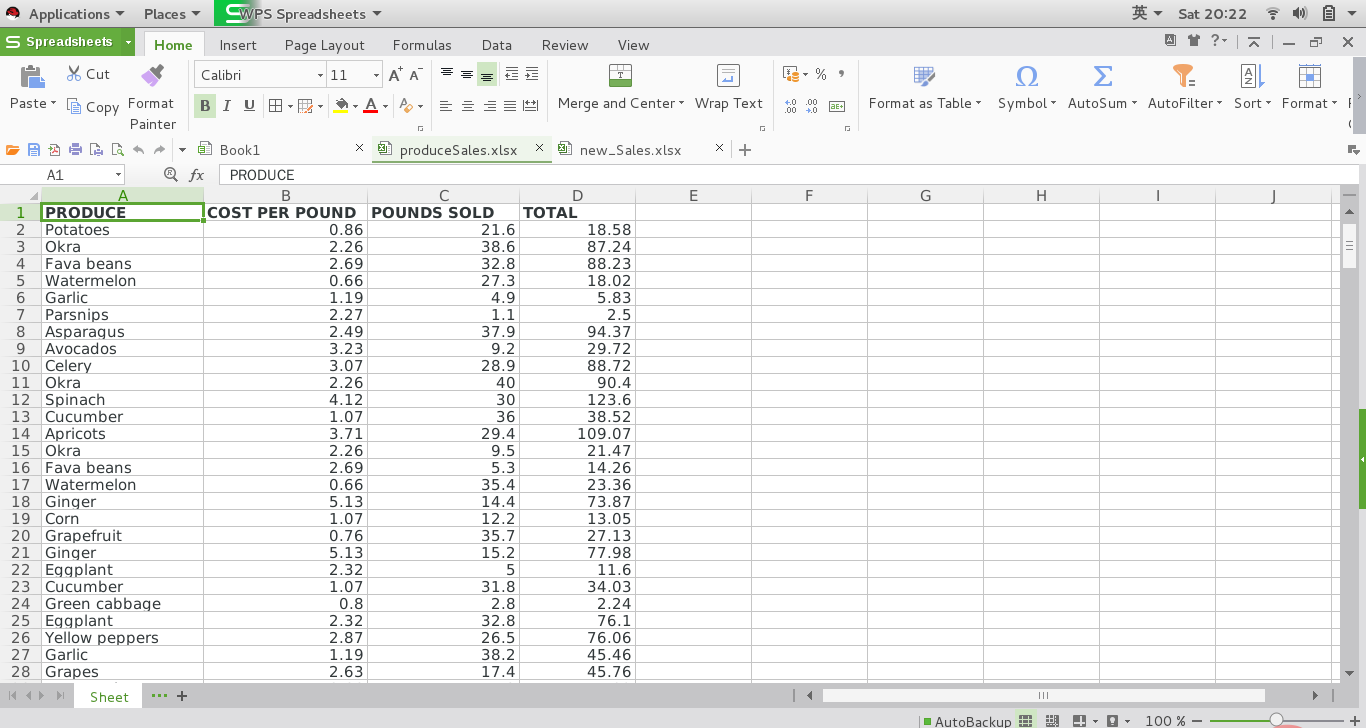Screen dimensions: 1366x728
Task: Expand the borders dropdown arrow
Action: click(x=289, y=106)
